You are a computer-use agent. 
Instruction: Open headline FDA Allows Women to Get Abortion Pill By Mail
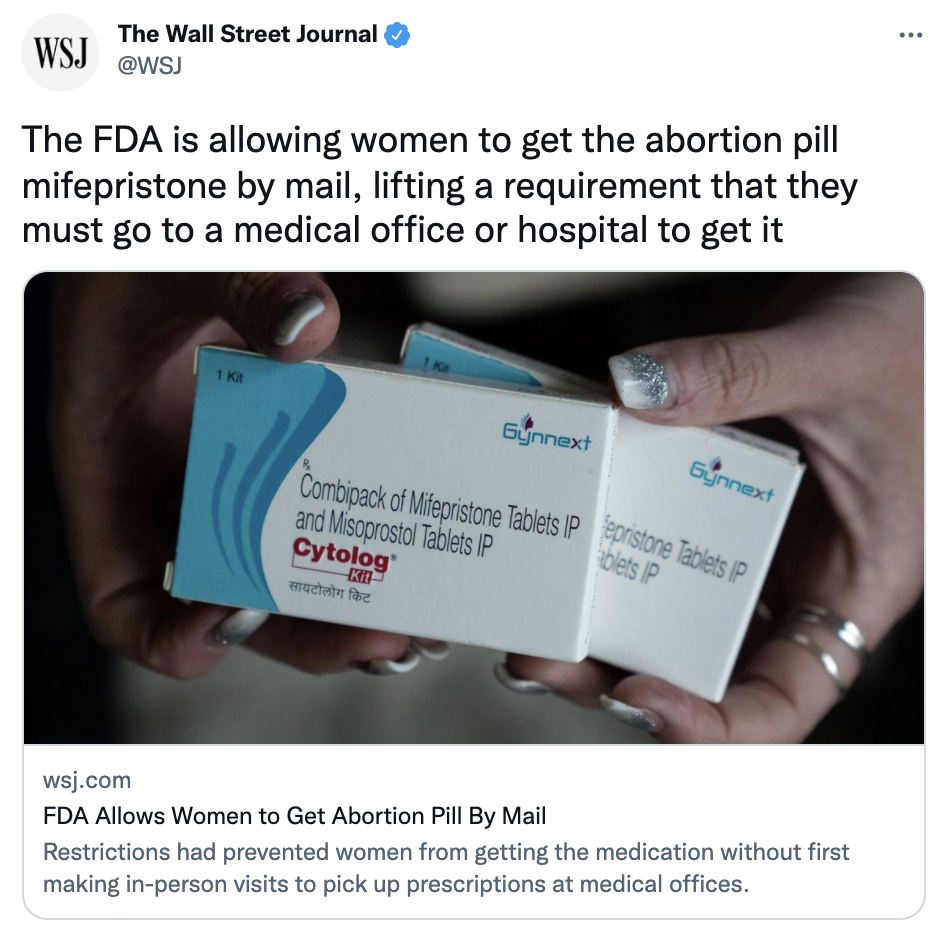coord(294,816)
